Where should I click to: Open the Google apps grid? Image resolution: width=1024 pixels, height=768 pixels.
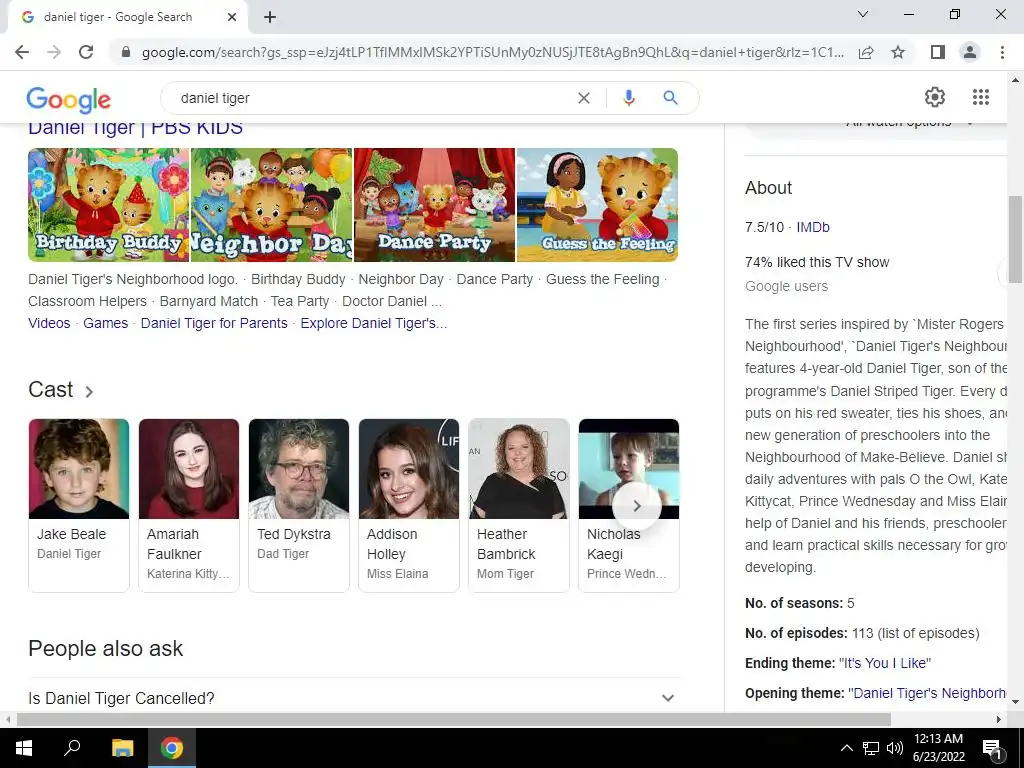tap(980, 97)
